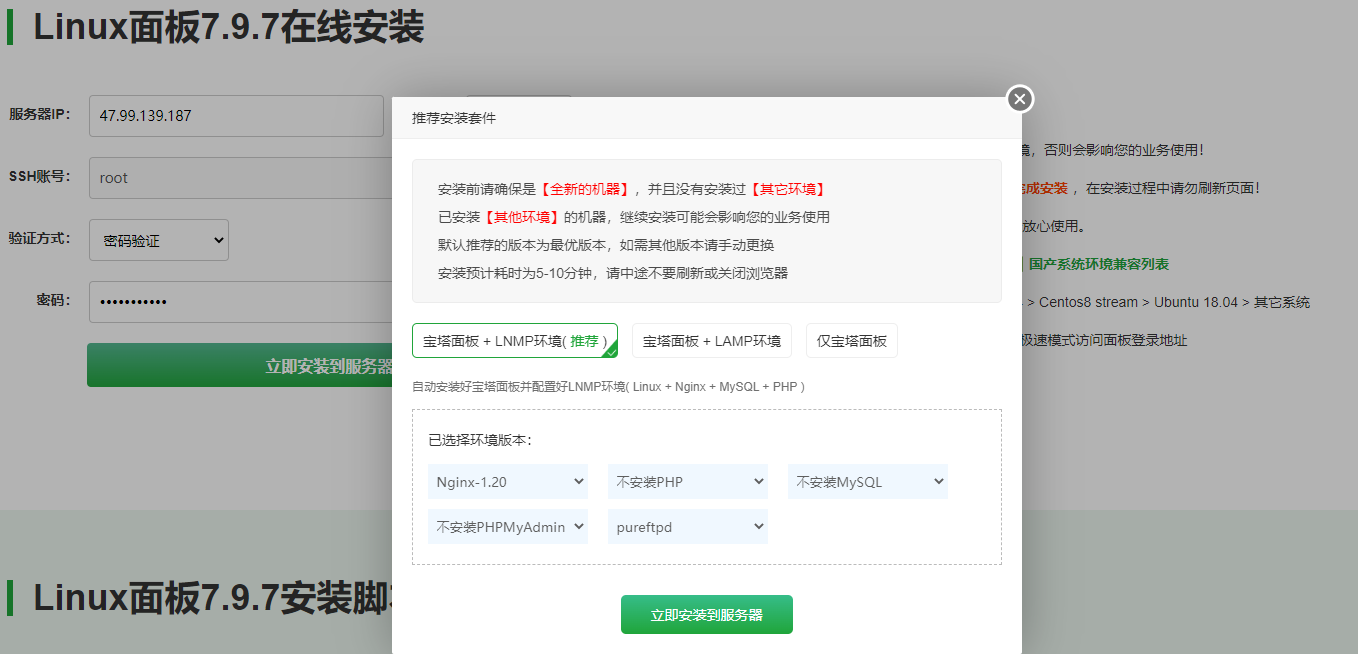Image resolution: width=1358 pixels, height=654 pixels.
Task: Click the LNMP environment description text
Action: click(608, 386)
